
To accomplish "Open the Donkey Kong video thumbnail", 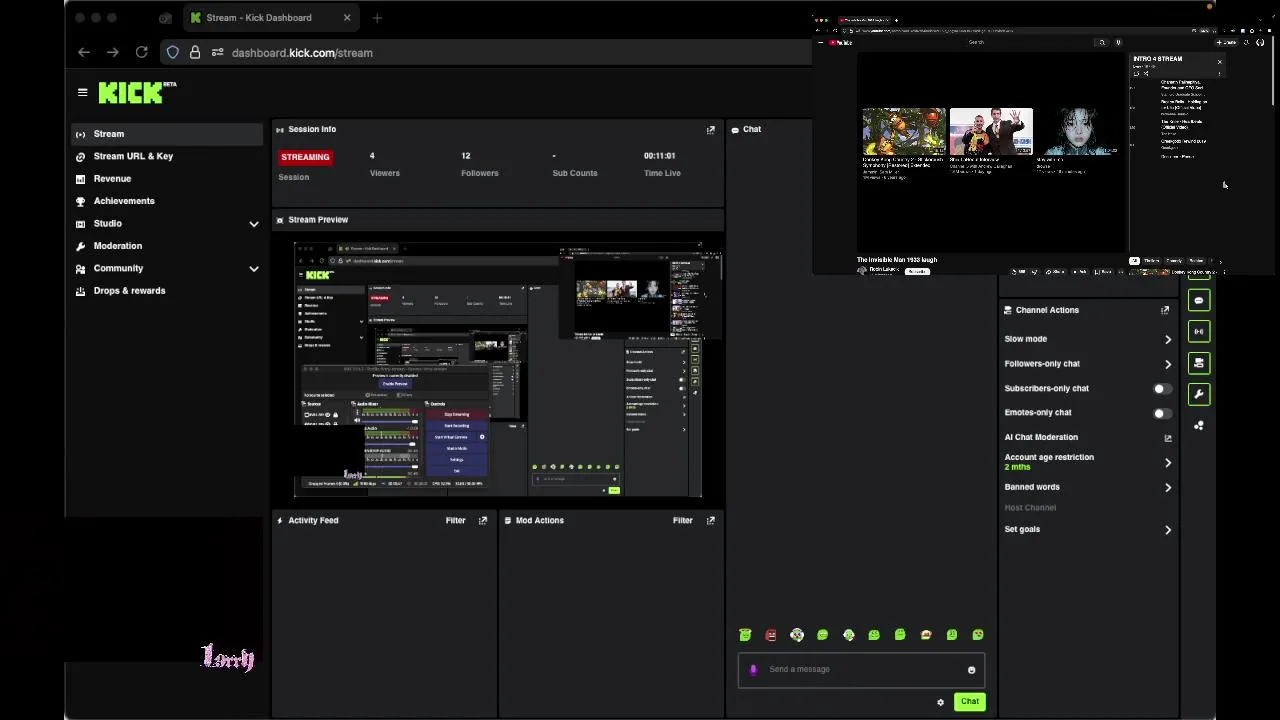I will tap(904, 131).
